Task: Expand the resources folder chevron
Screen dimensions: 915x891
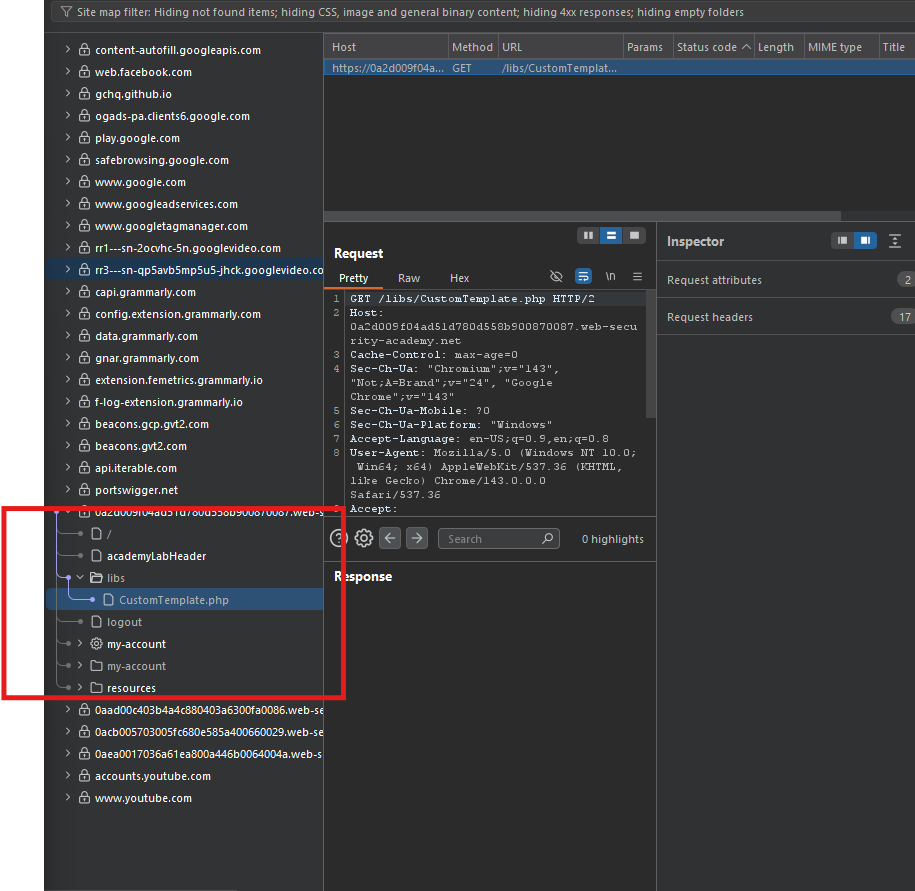Action: click(x=80, y=687)
